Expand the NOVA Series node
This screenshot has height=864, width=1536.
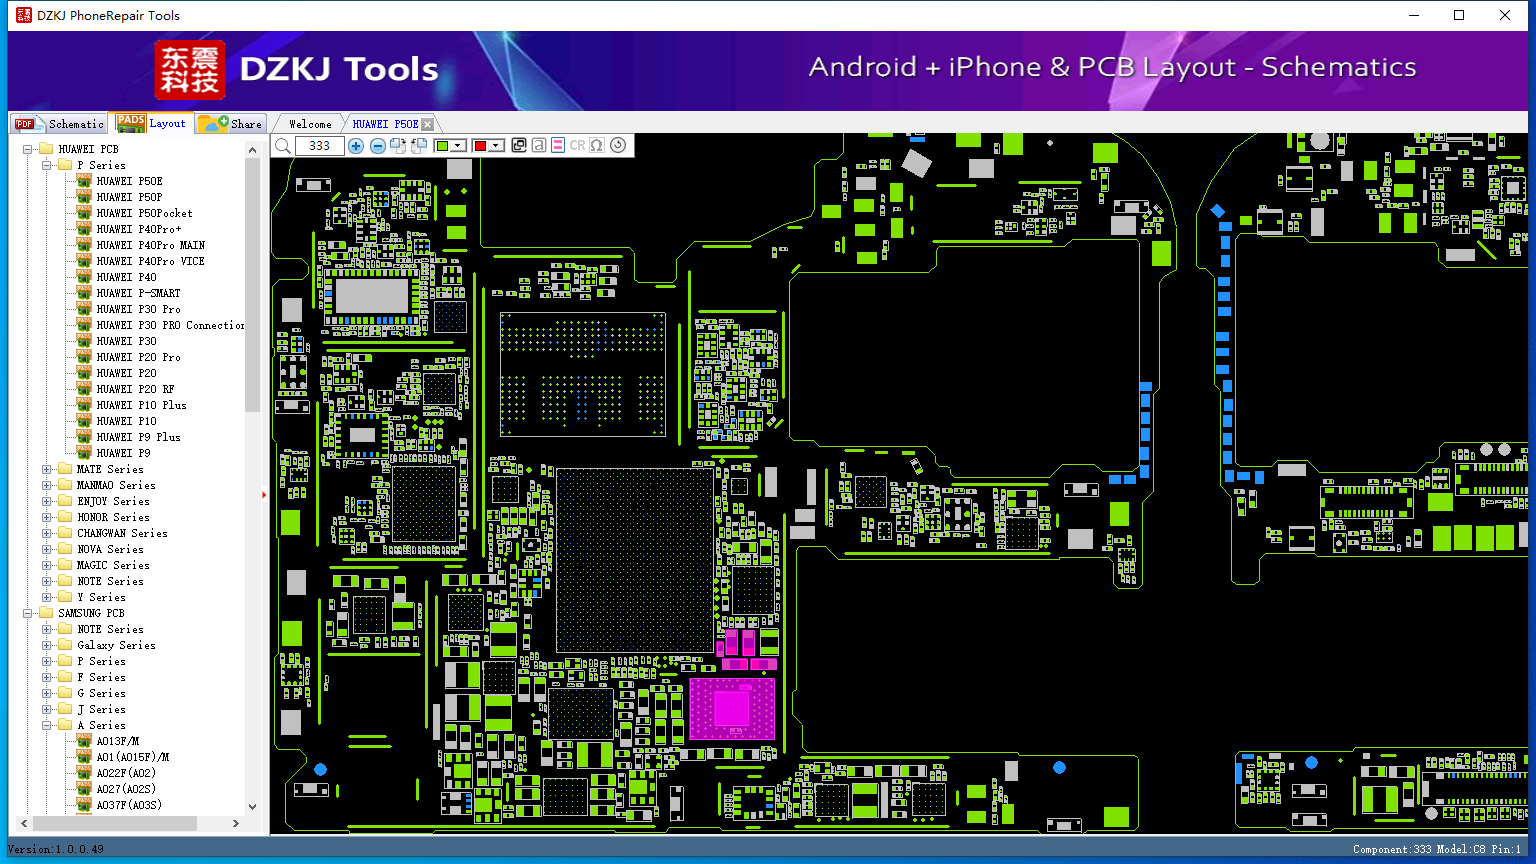click(47, 549)
